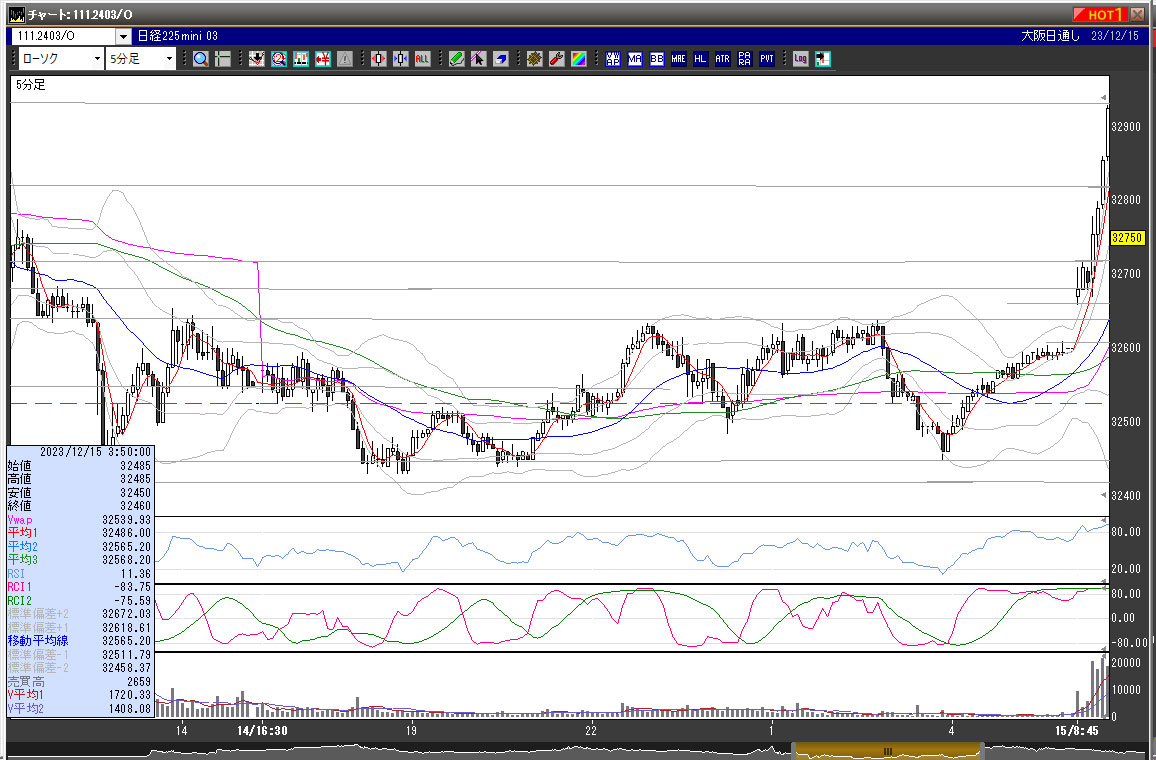1156x760 pixels.
Task: Click the red ALL button
Action: 422,59
